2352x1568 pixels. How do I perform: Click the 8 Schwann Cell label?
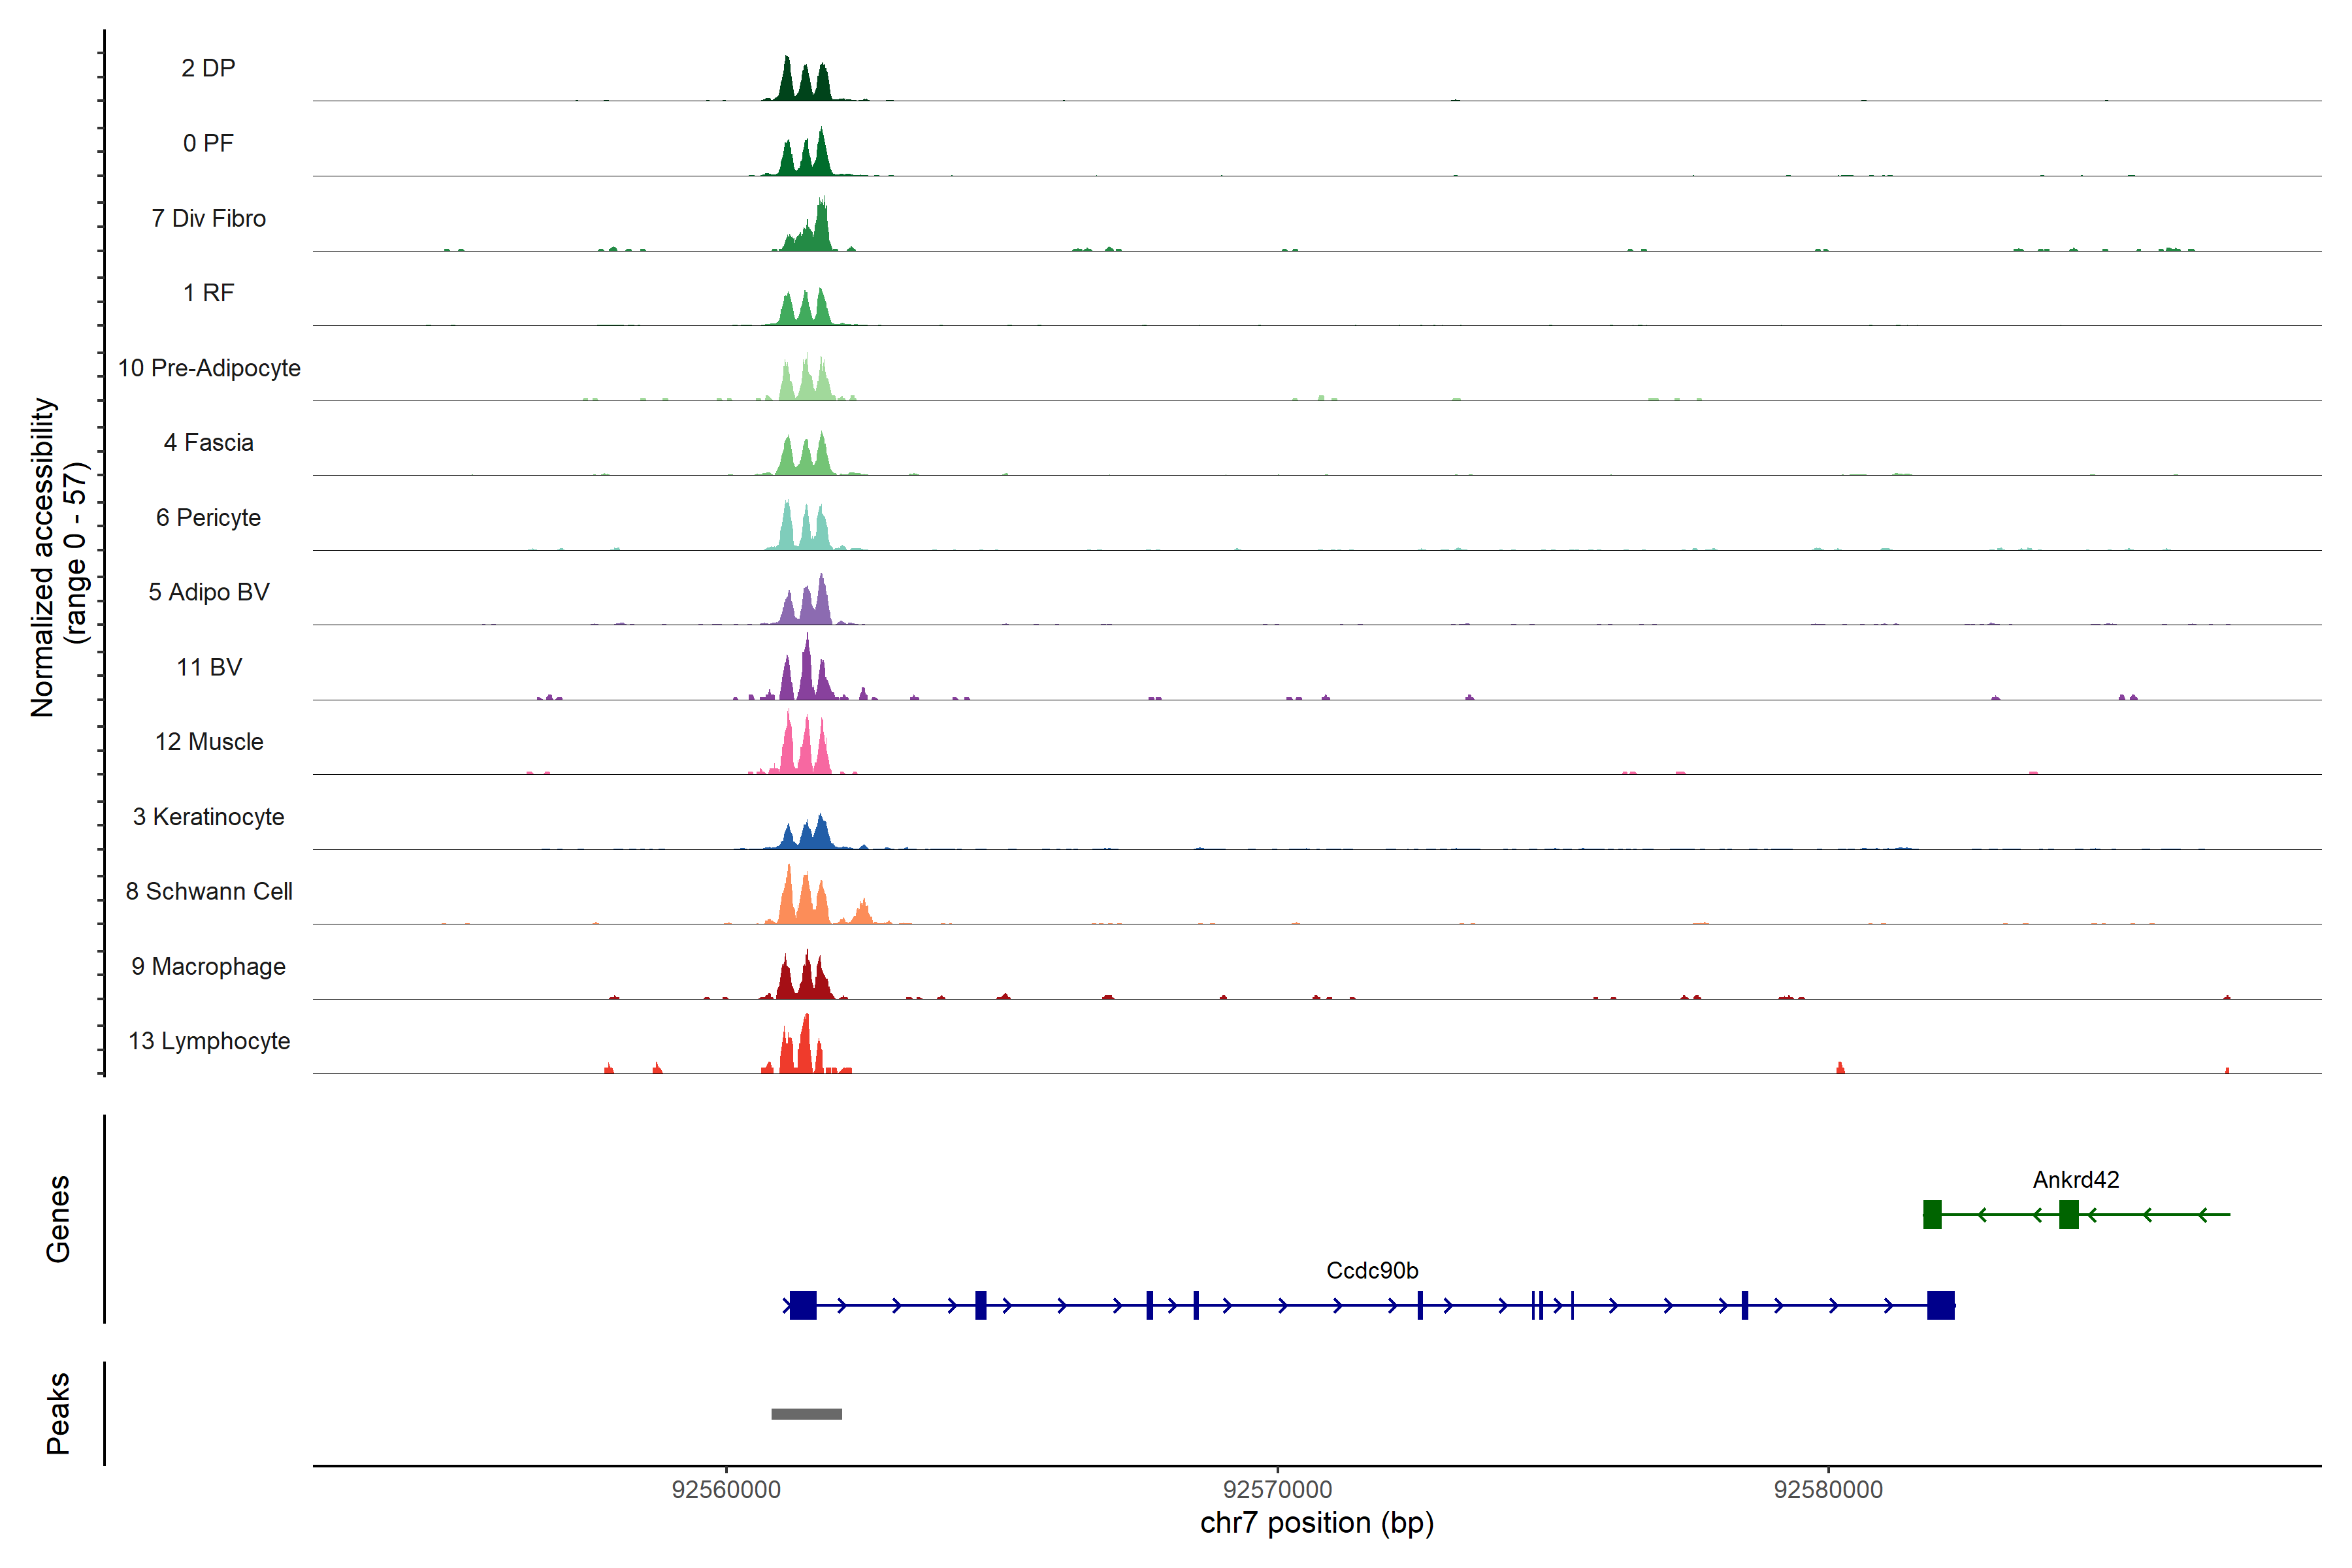click(208, 891)
